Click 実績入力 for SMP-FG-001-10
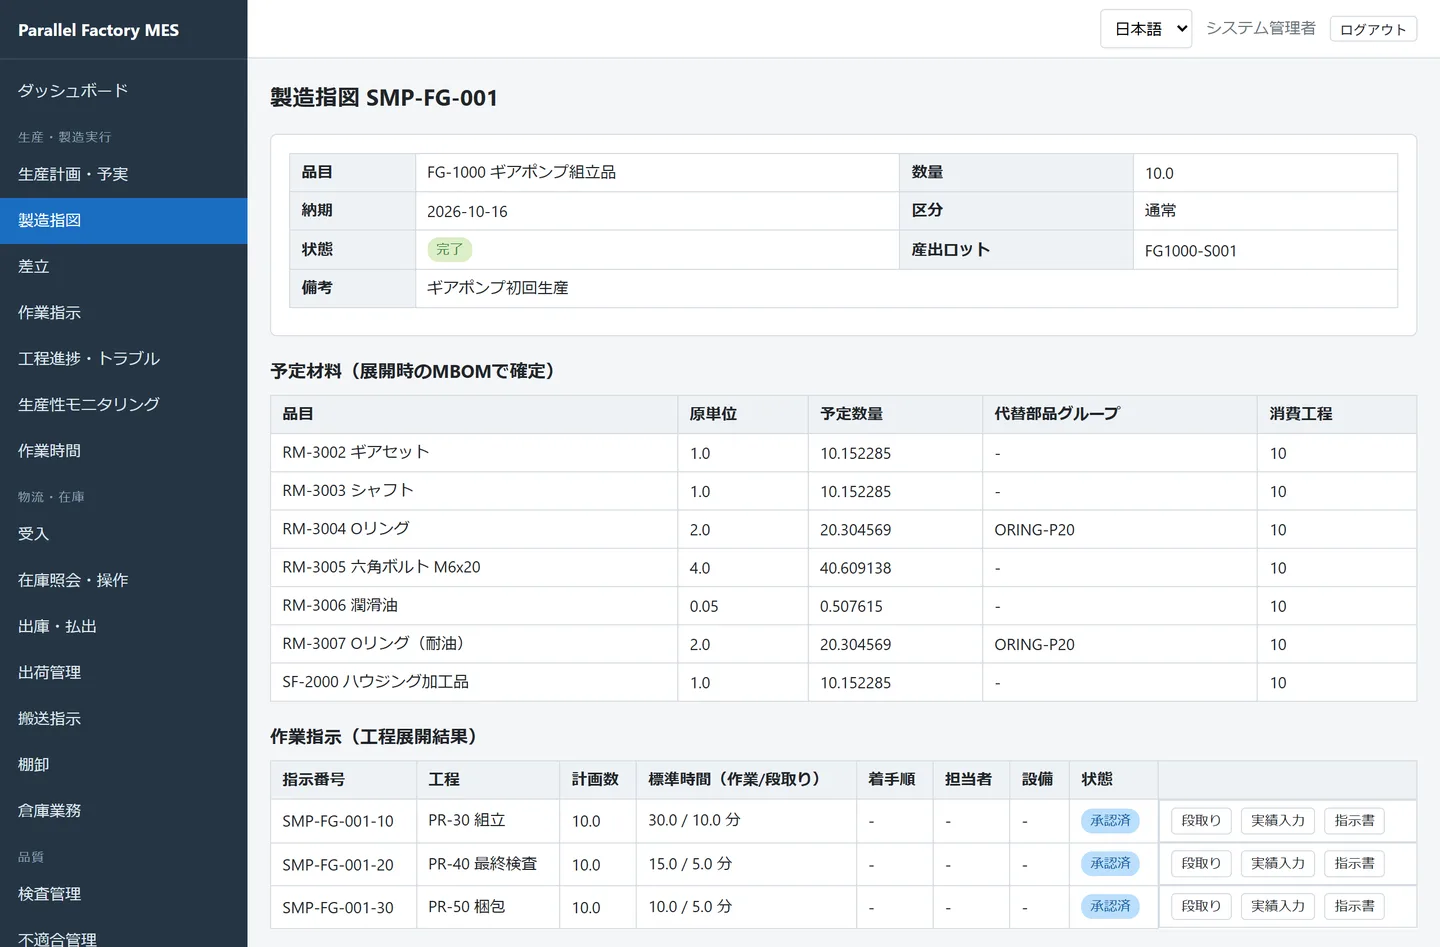The width and height of the screenshot is (1440, 947). (1278, 821)
